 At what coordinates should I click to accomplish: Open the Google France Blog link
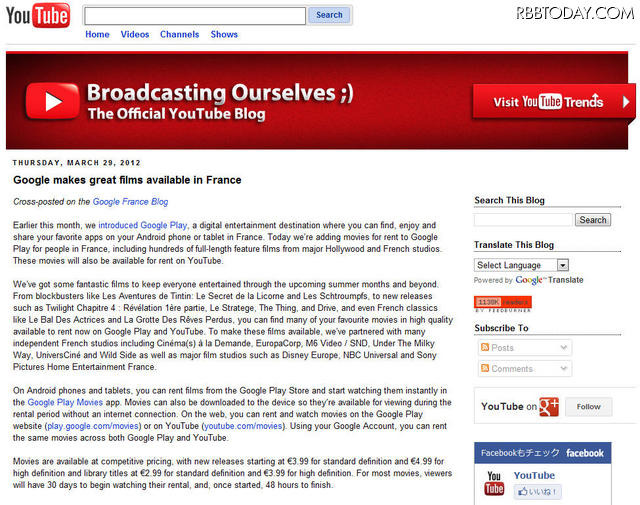(130, 202)
